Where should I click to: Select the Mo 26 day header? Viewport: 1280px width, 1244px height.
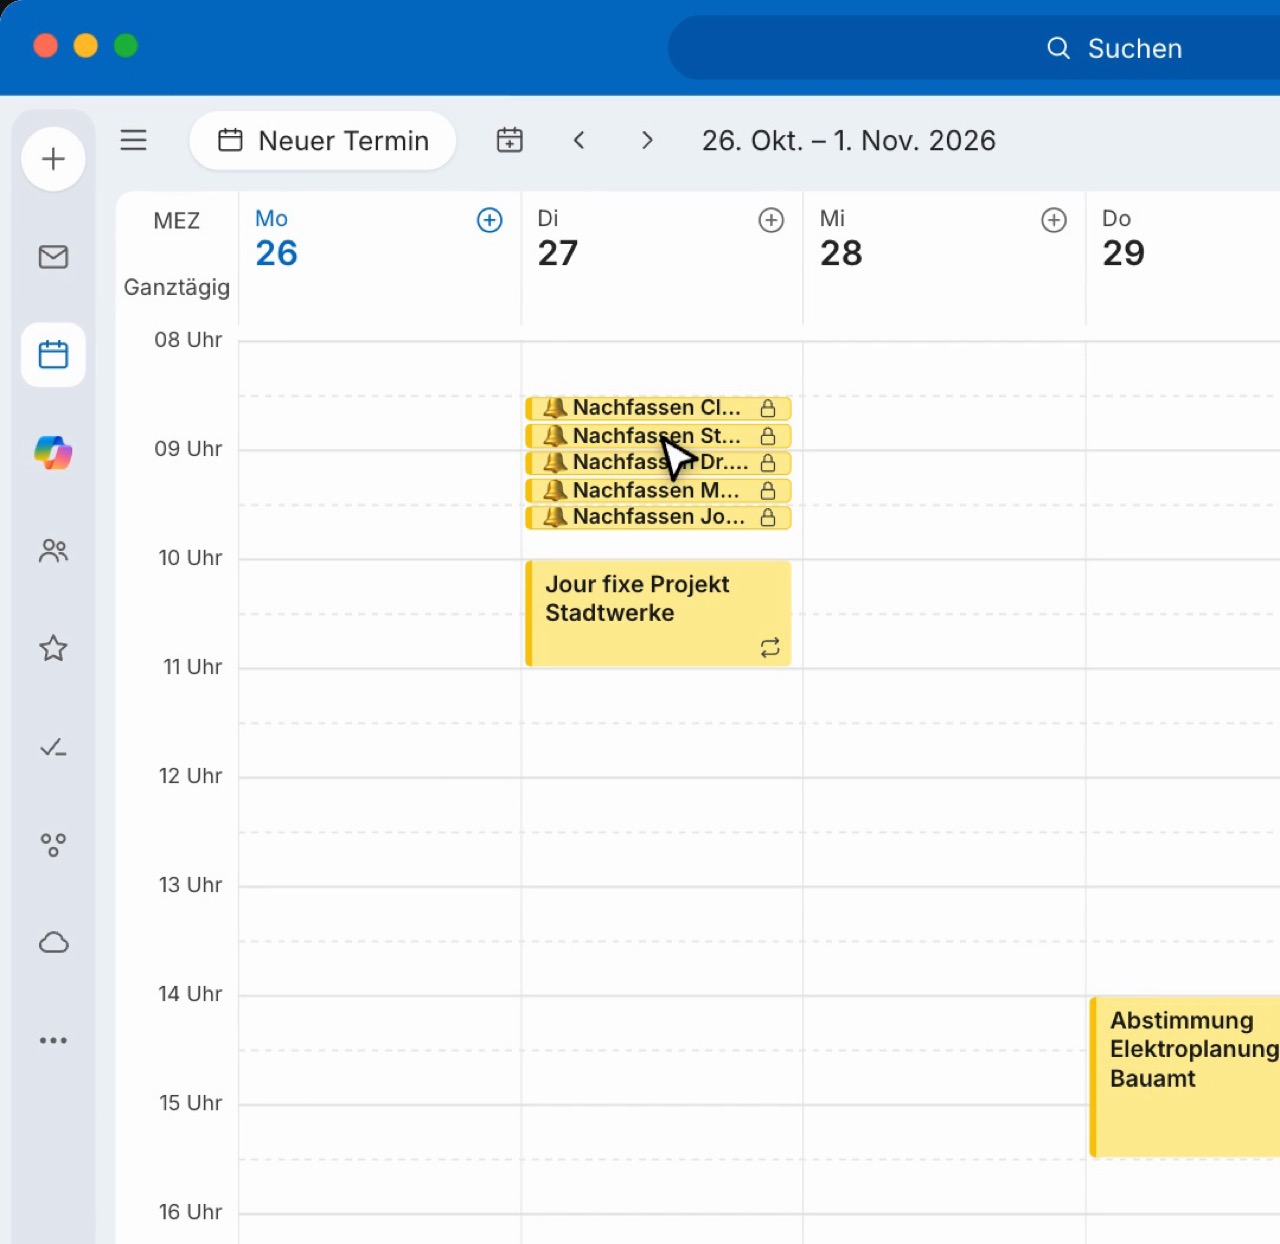pyautogui.click(x=277, y=239)
